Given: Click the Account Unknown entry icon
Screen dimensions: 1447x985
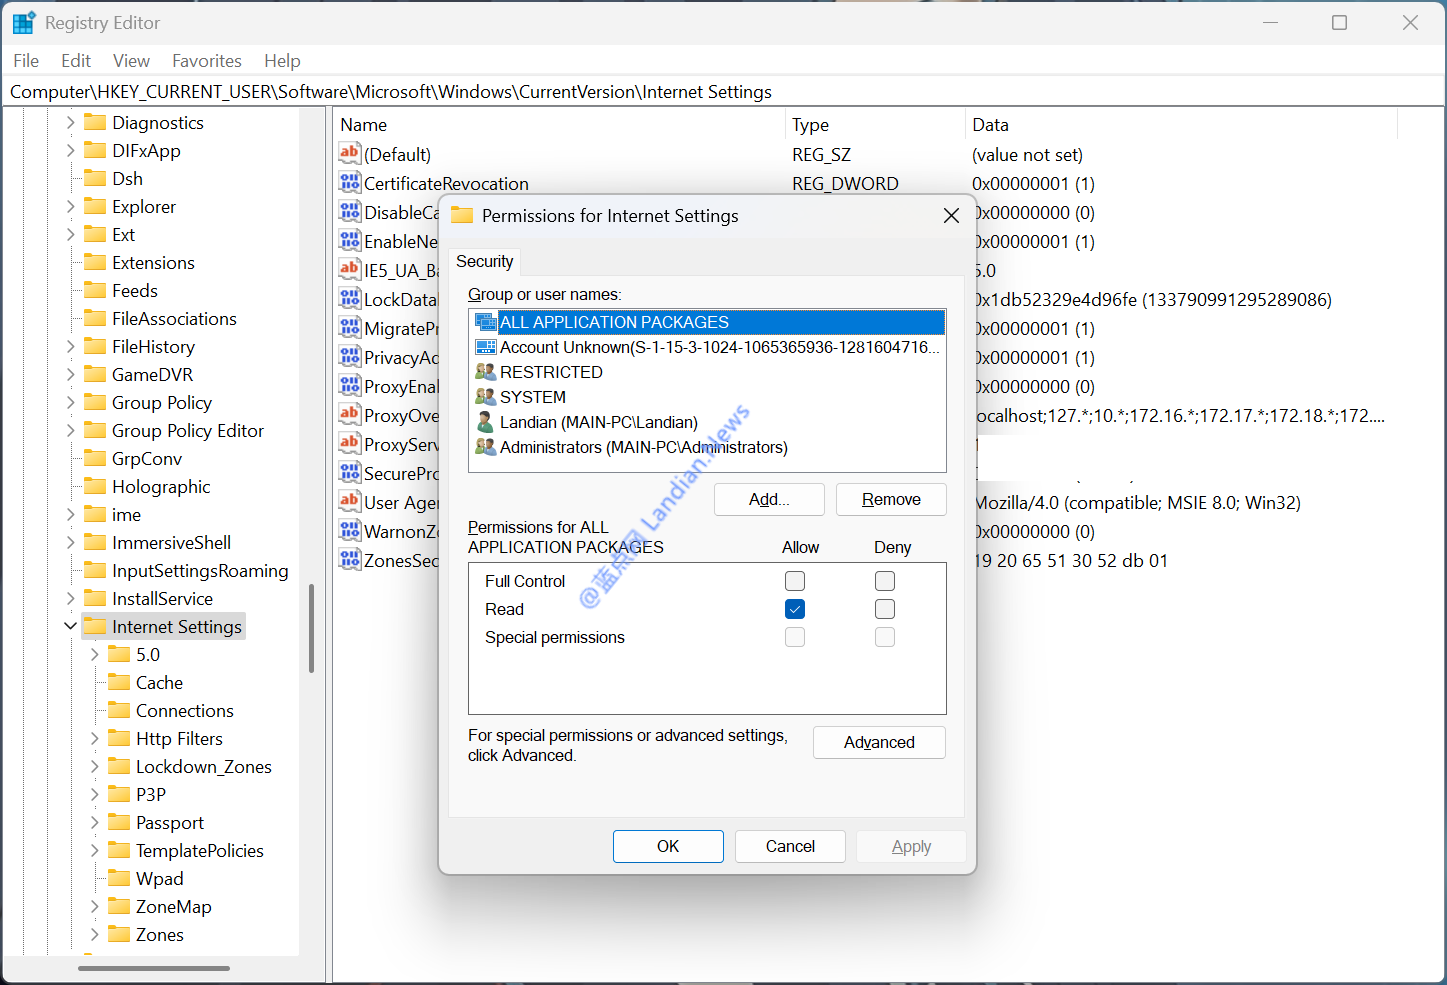Looking at the screenshot, I should [486, 347].
